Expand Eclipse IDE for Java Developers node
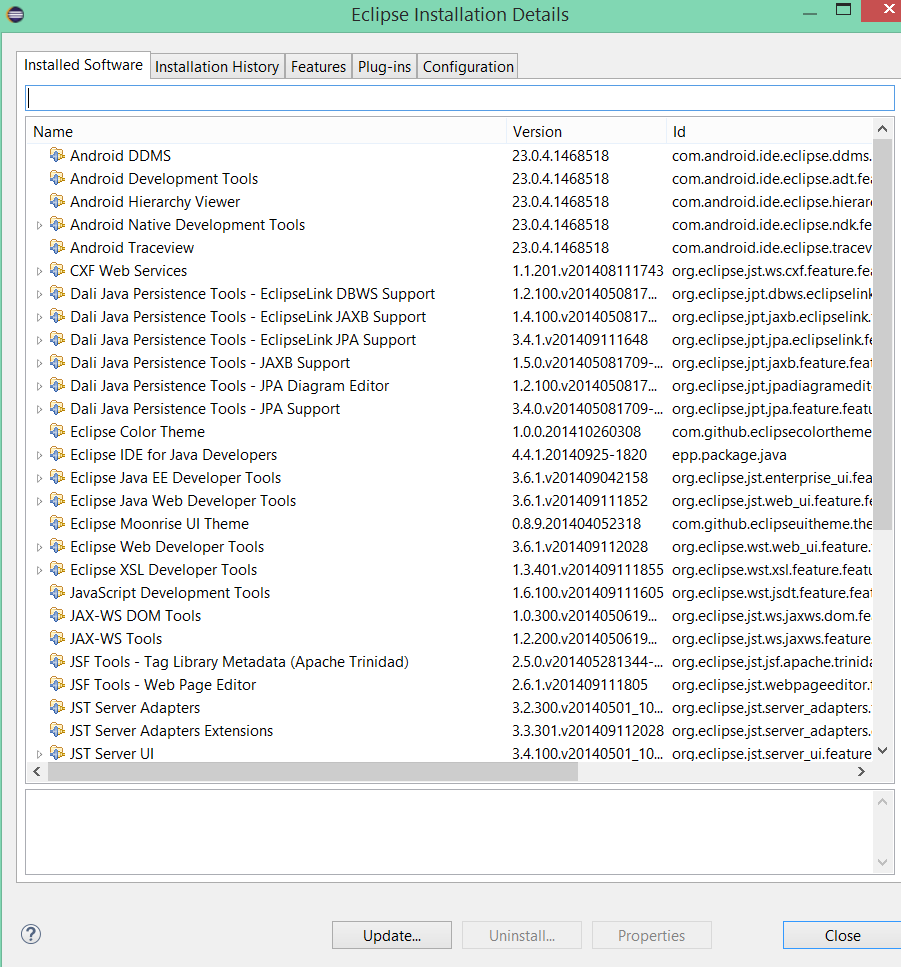Screen dimensions: 901x967 pyautogui.click(x=39, y=456)
